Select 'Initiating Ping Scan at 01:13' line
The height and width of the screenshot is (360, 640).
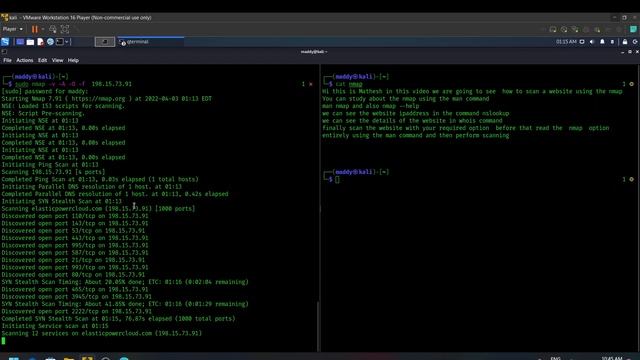pos(50,165)
